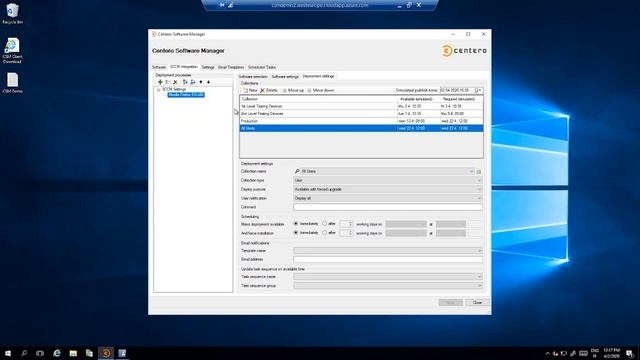Click the greyed button left of Close

pyautogui.click(x=451, y=302)
